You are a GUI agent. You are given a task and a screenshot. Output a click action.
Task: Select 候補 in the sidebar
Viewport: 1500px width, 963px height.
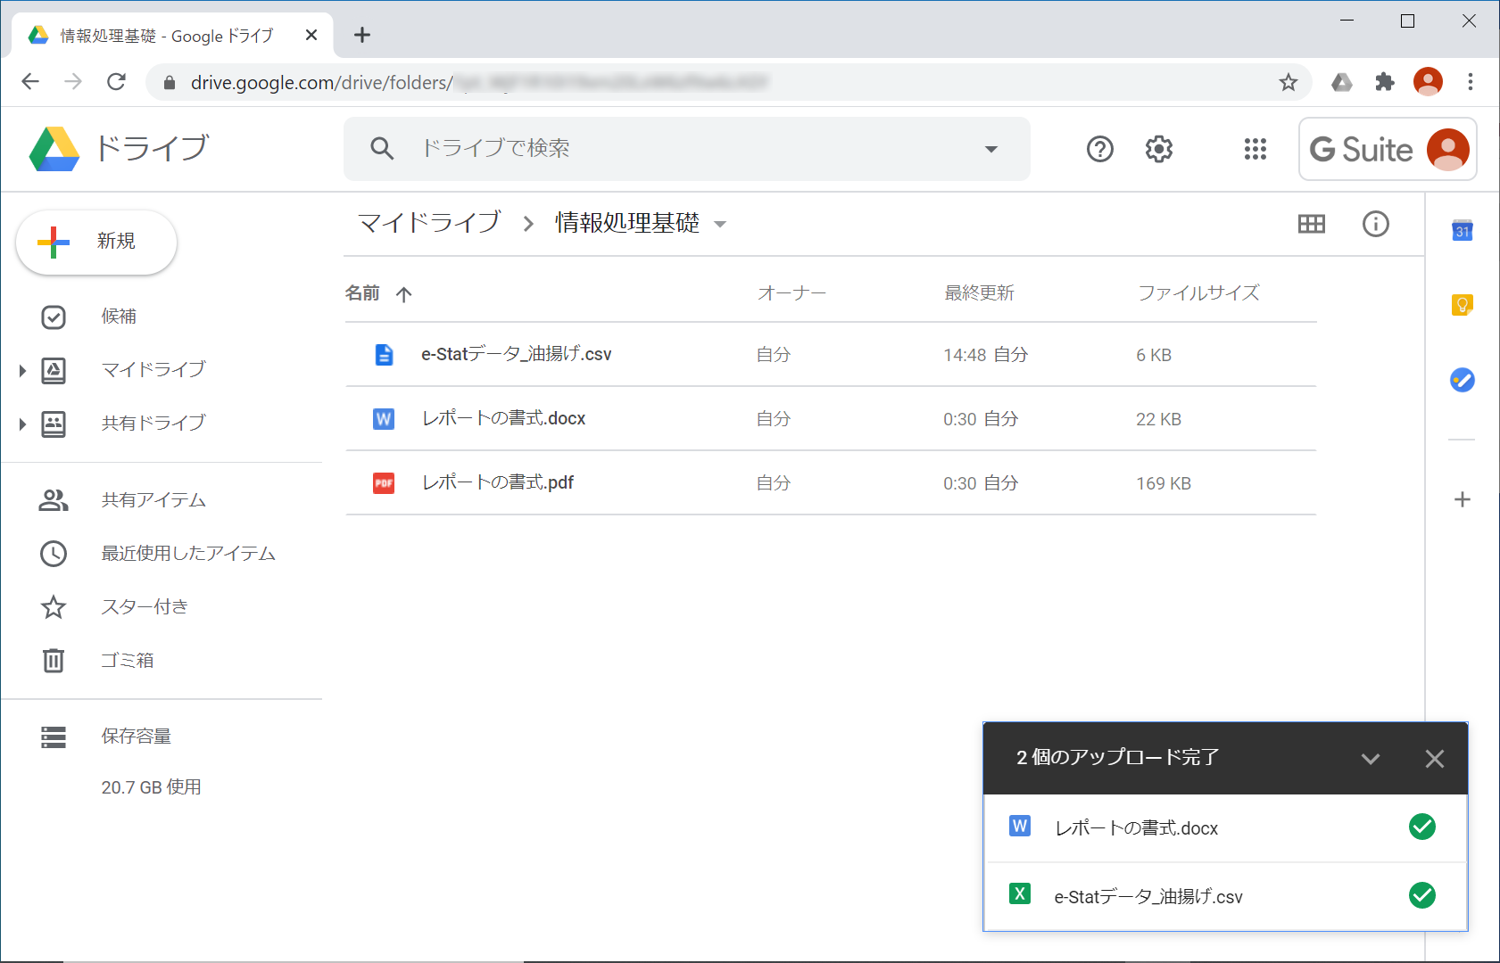pos(118,317)
